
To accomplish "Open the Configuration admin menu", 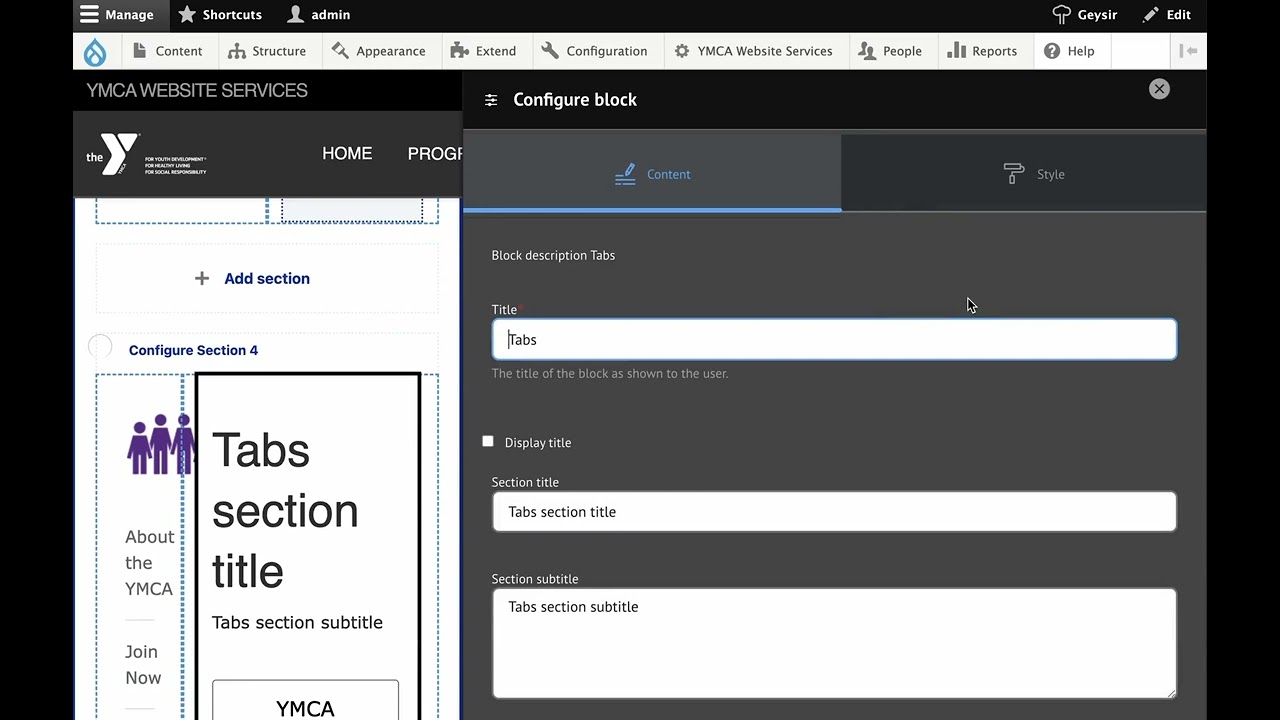I will [595, 51].
